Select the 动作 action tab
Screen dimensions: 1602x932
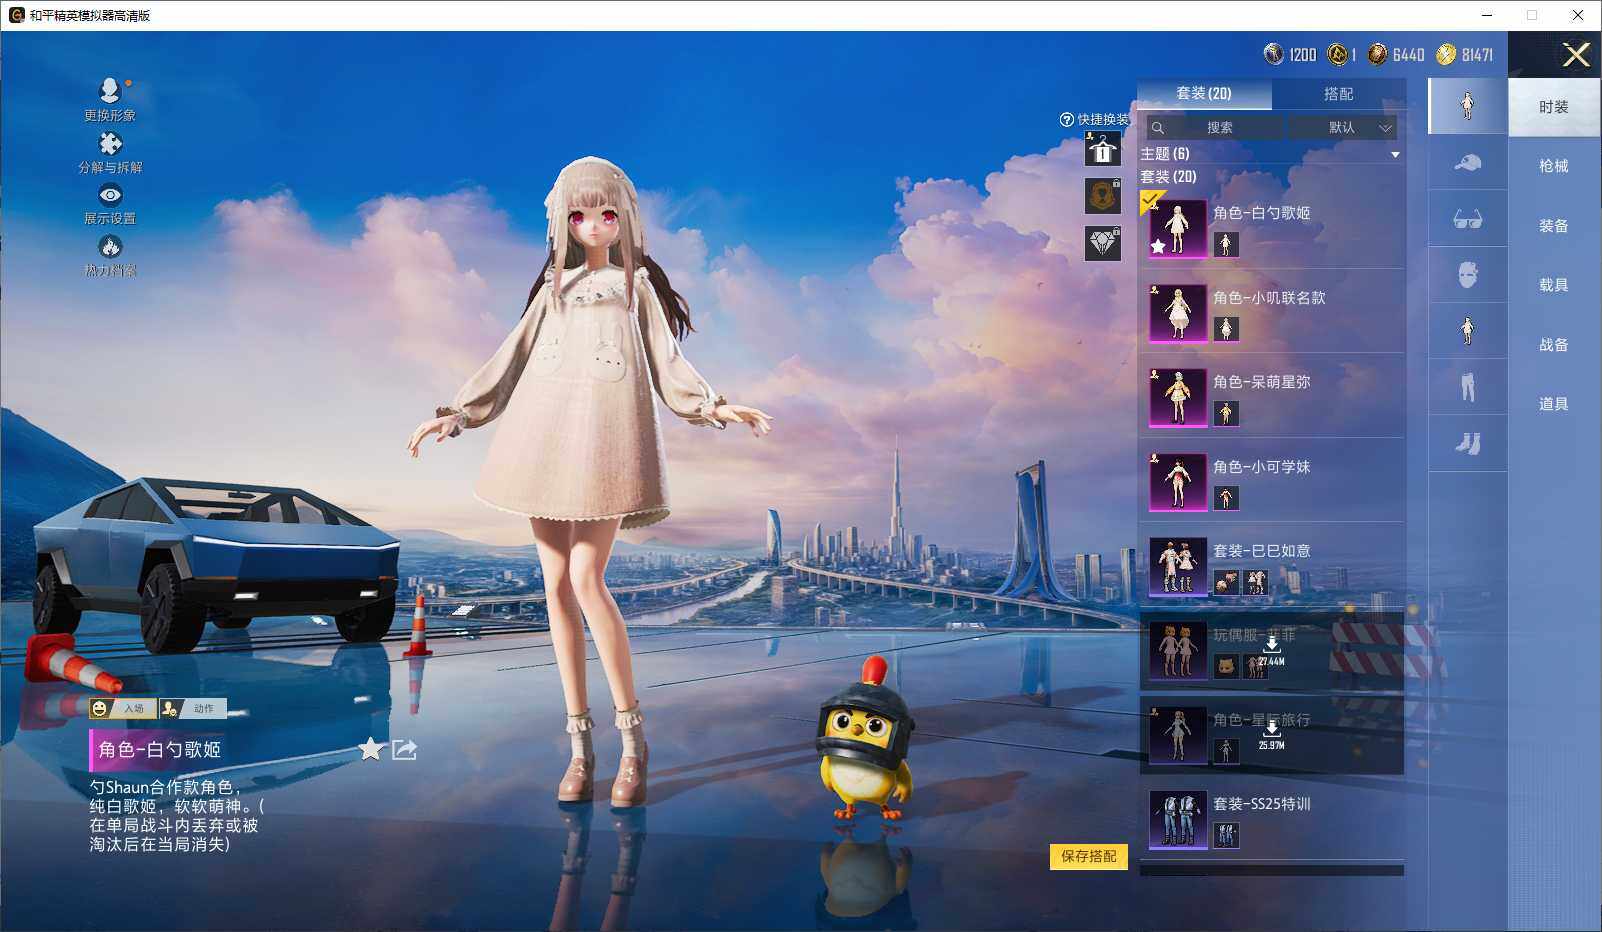click(x=193, y=708)
